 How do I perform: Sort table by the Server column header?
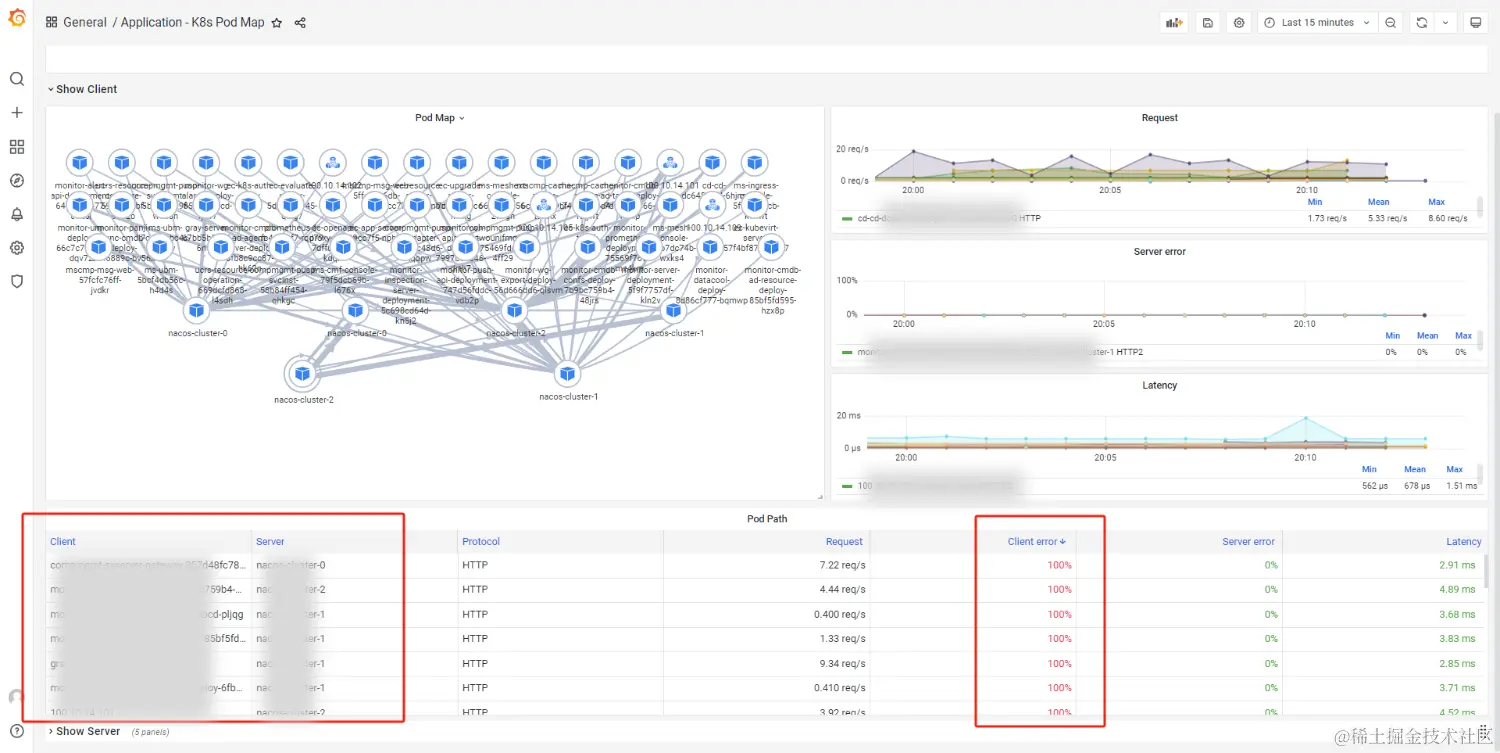tap(270, 541)
